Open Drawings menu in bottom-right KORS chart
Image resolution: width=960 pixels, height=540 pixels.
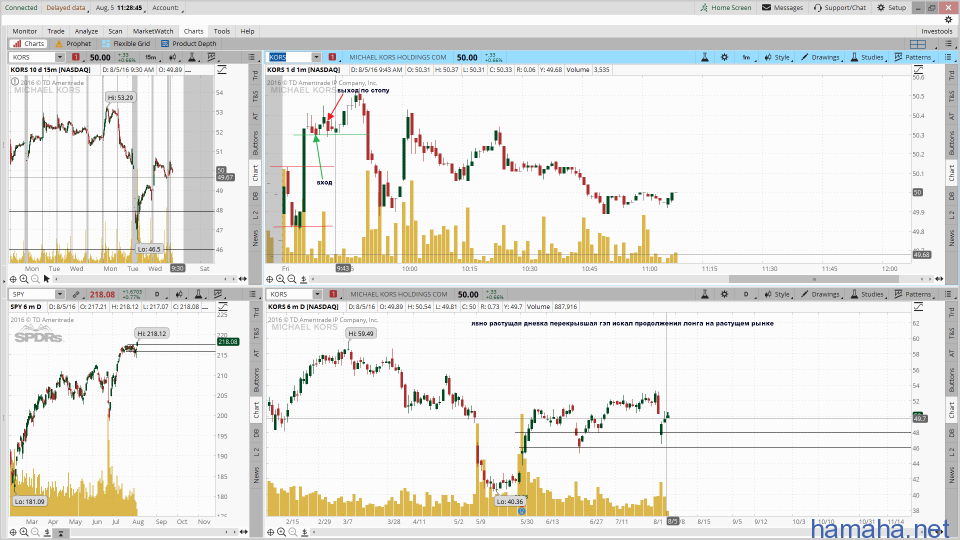pos(820,294)
